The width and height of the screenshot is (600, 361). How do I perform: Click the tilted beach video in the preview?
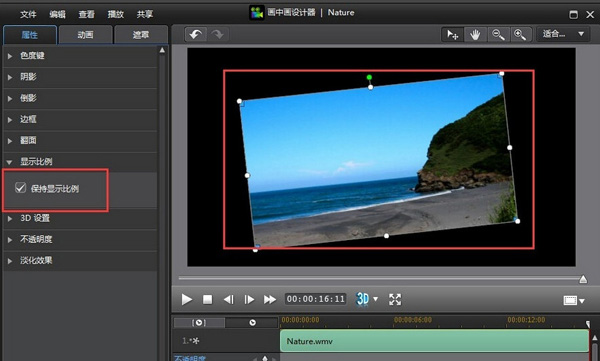pyautogui.click(x=379, y=161)
